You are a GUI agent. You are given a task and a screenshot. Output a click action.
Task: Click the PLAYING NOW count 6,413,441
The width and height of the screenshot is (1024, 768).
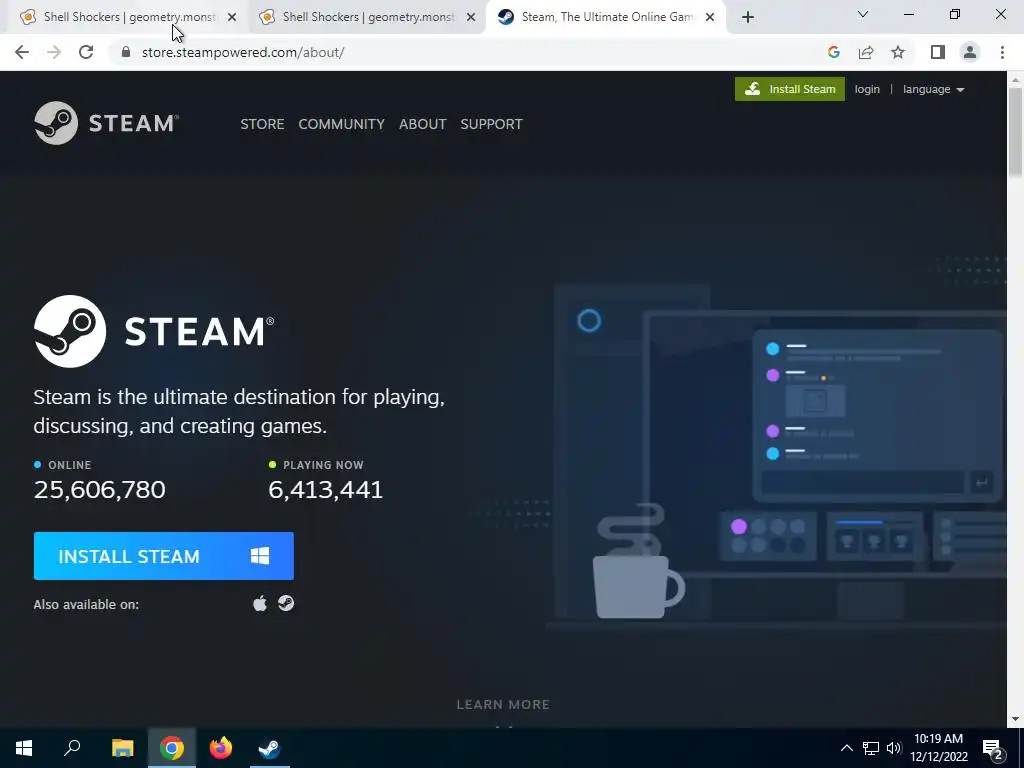pos(325,489)
